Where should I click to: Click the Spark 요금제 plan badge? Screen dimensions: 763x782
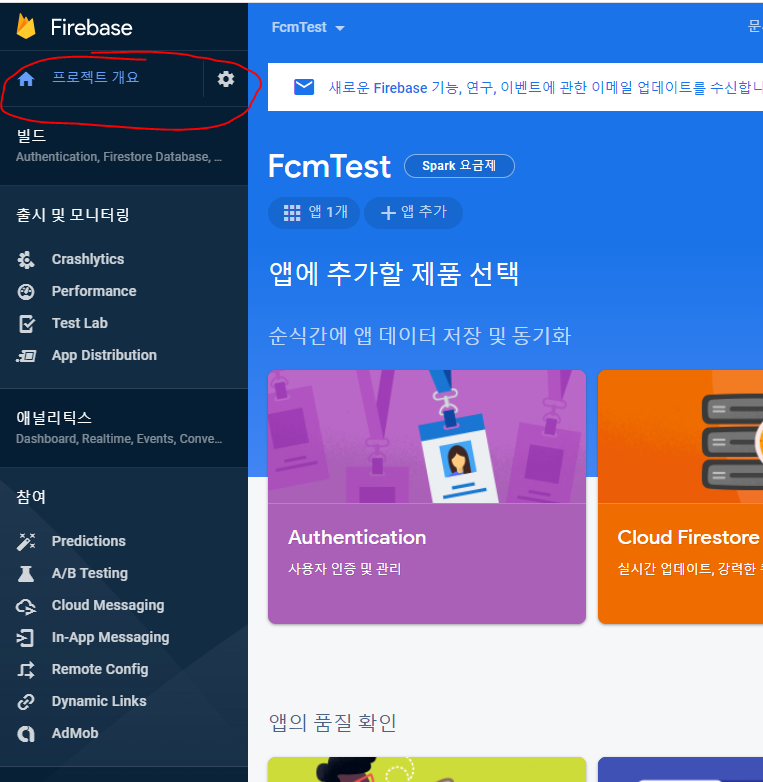pos(459,166)
